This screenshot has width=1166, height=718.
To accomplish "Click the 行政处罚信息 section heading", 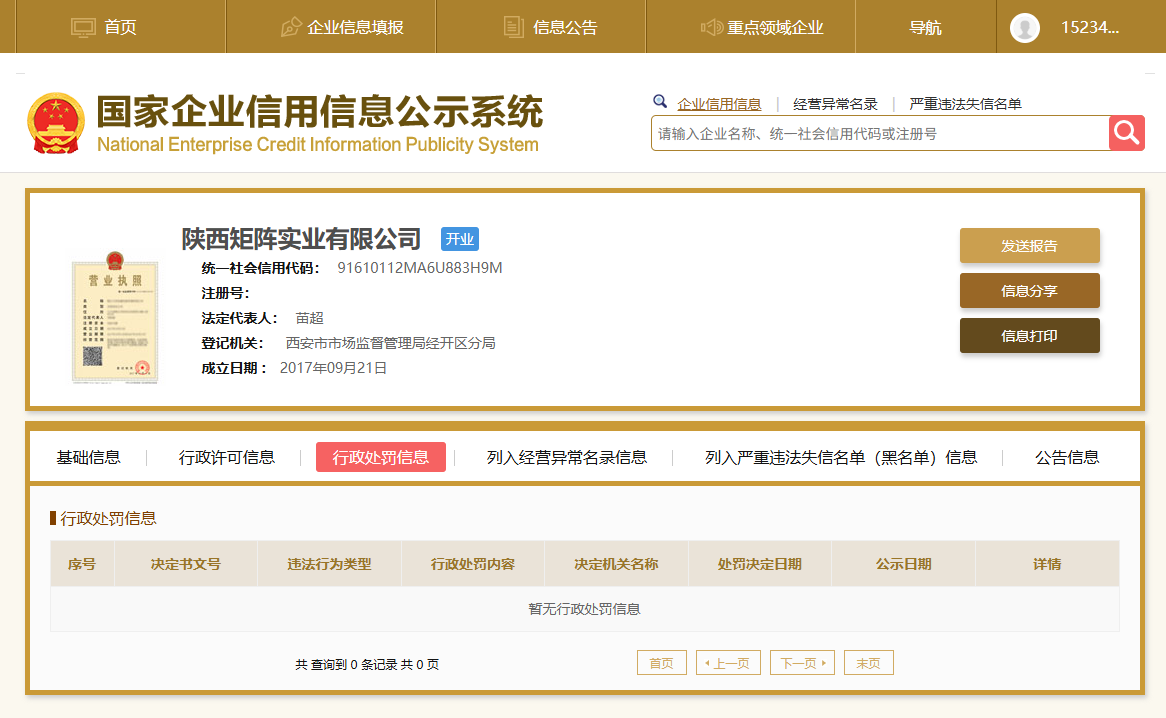I will point(108,518).
